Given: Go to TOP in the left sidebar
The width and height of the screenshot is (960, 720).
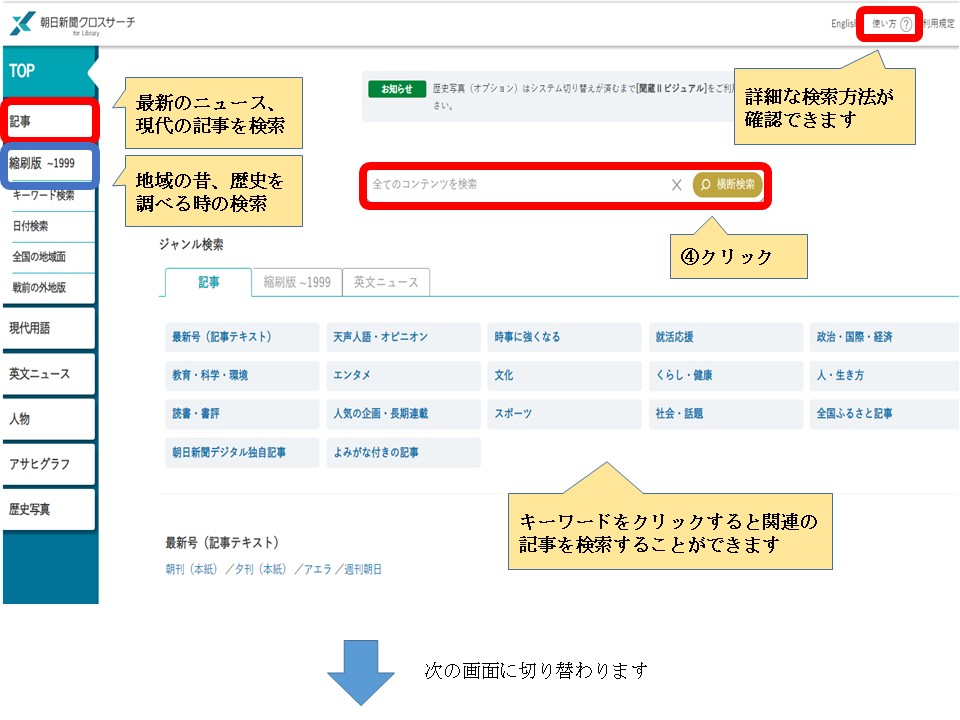Looking at the screenshot, I should (49, 71).
